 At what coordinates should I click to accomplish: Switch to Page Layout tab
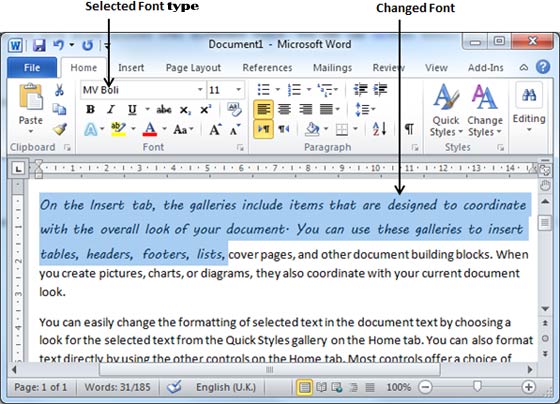[x=193, y=68]
